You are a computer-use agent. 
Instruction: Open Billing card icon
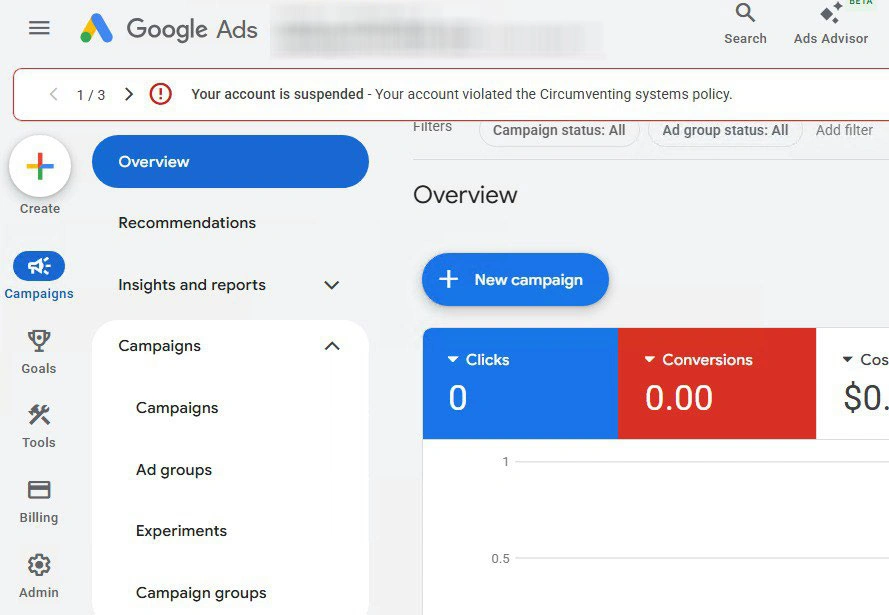pyautogui.click(x=39, y=490)
